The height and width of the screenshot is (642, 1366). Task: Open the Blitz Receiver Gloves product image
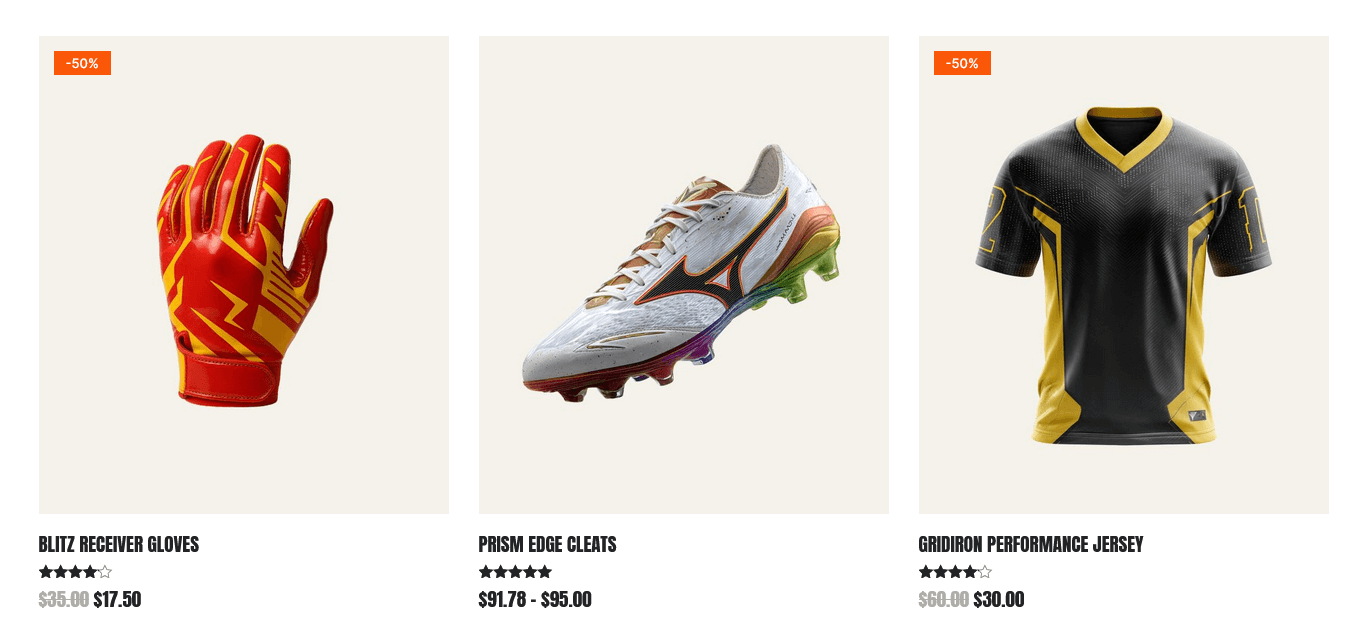point(244,275)
